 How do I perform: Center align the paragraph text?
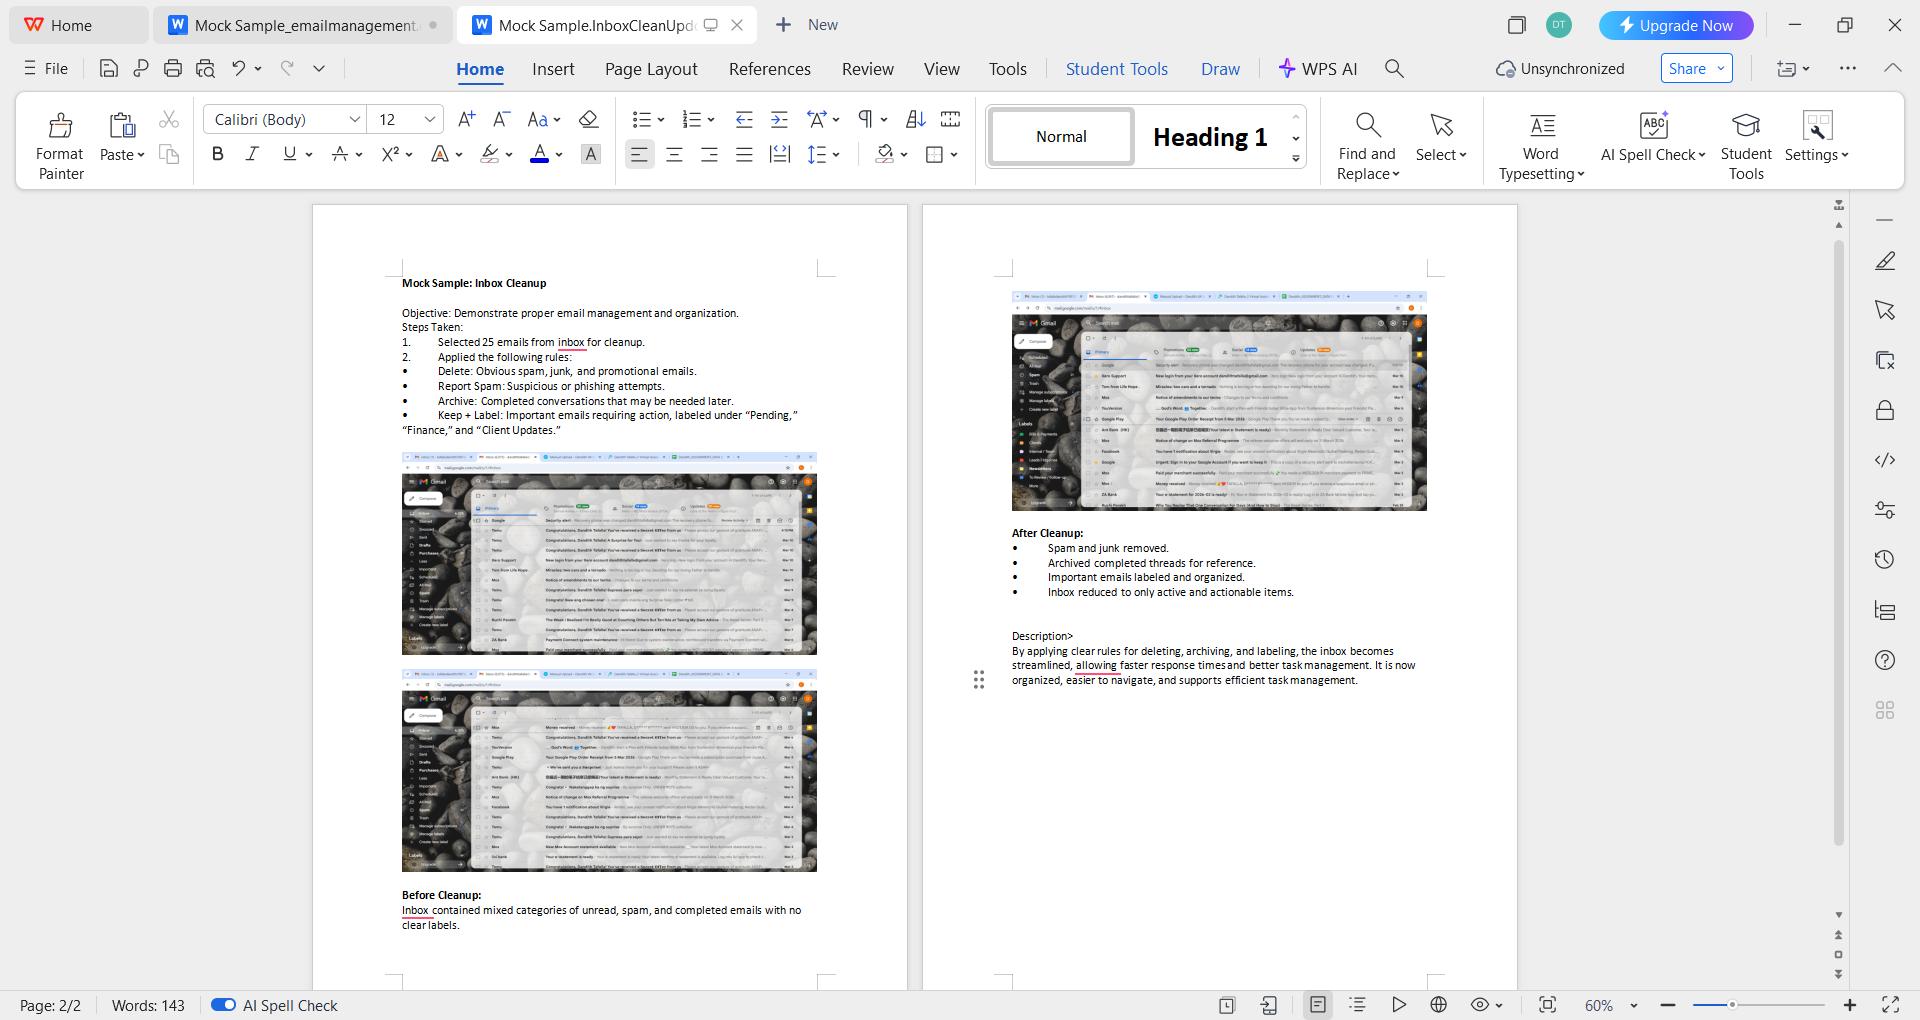pyautogui.click(x=674, y=154)
